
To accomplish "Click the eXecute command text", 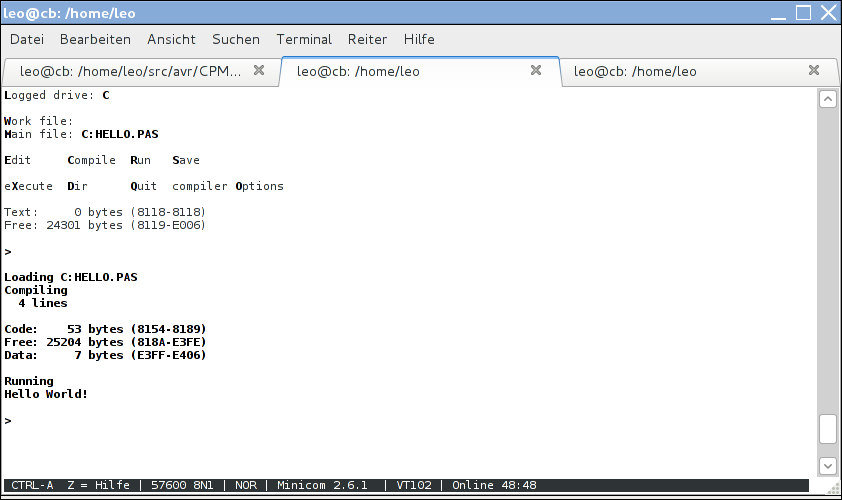I will click(28, 186).
